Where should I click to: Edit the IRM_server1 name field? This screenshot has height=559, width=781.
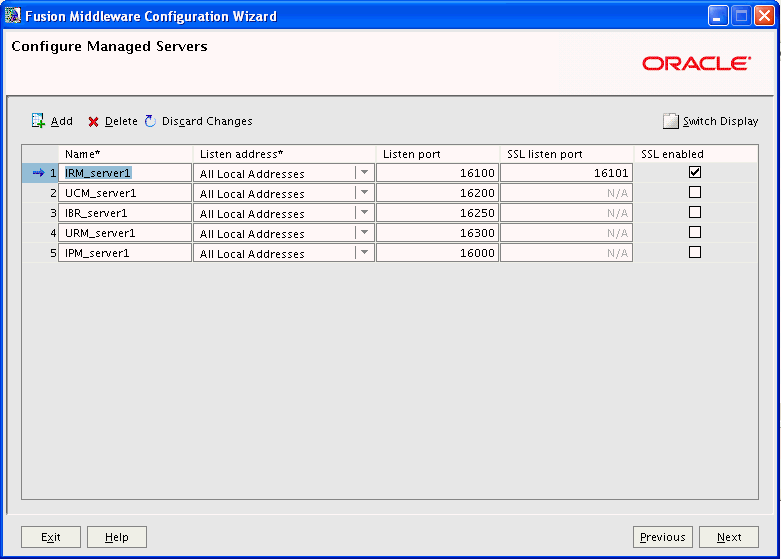click(125, 173)
